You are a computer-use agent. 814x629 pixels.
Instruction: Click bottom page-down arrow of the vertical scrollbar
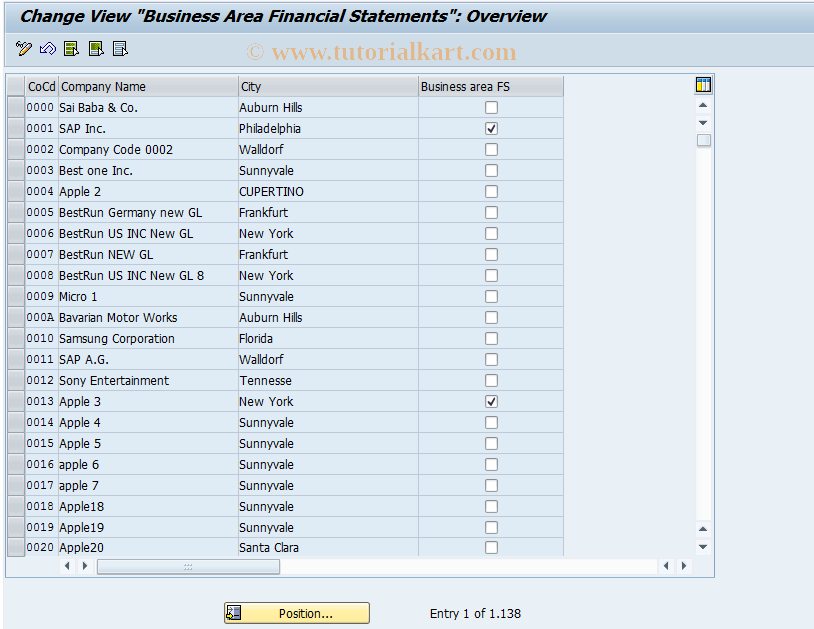(703, 546)
